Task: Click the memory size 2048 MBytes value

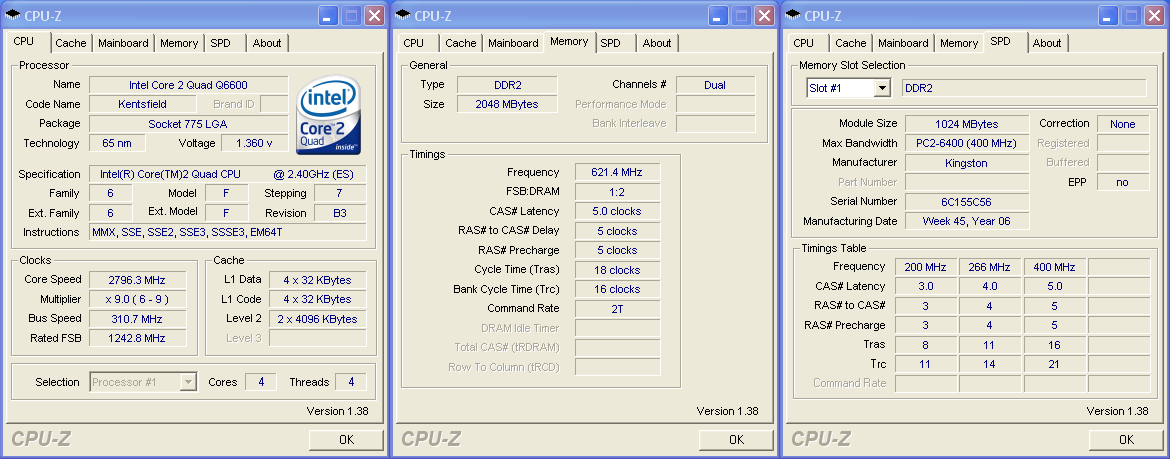Action: [507, 104]
